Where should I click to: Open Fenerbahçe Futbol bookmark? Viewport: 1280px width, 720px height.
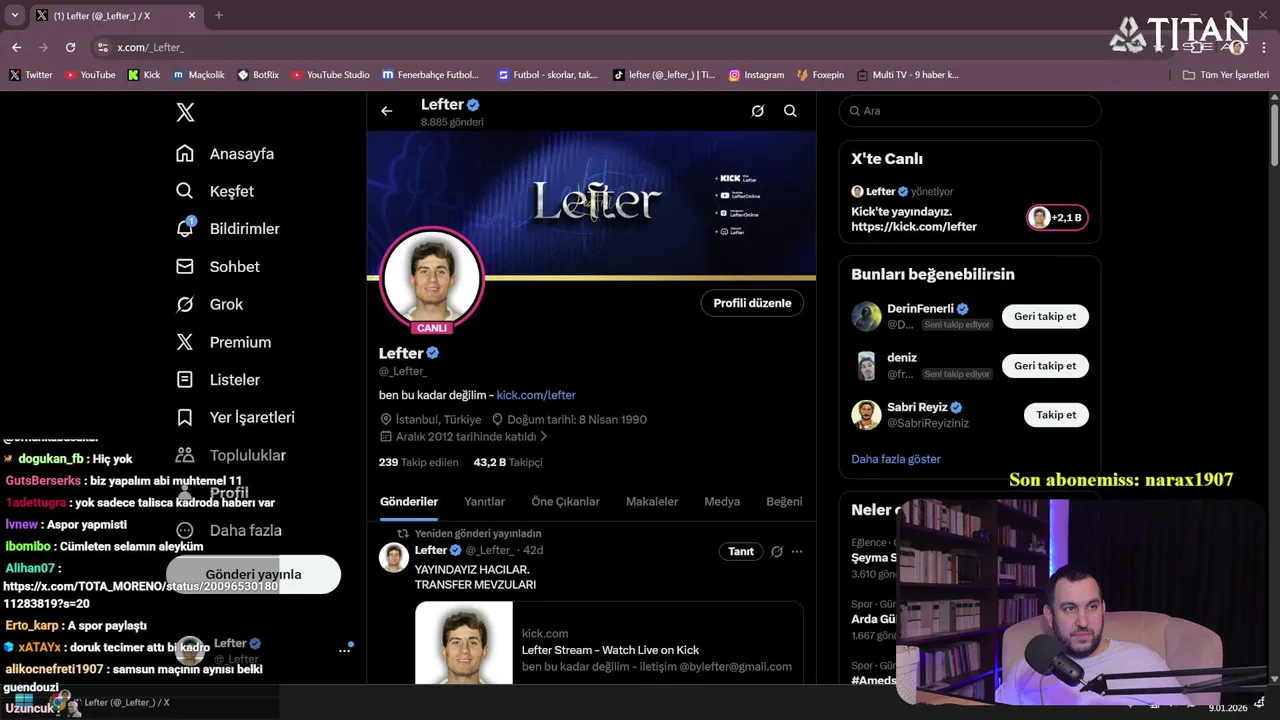click(431, 75)
